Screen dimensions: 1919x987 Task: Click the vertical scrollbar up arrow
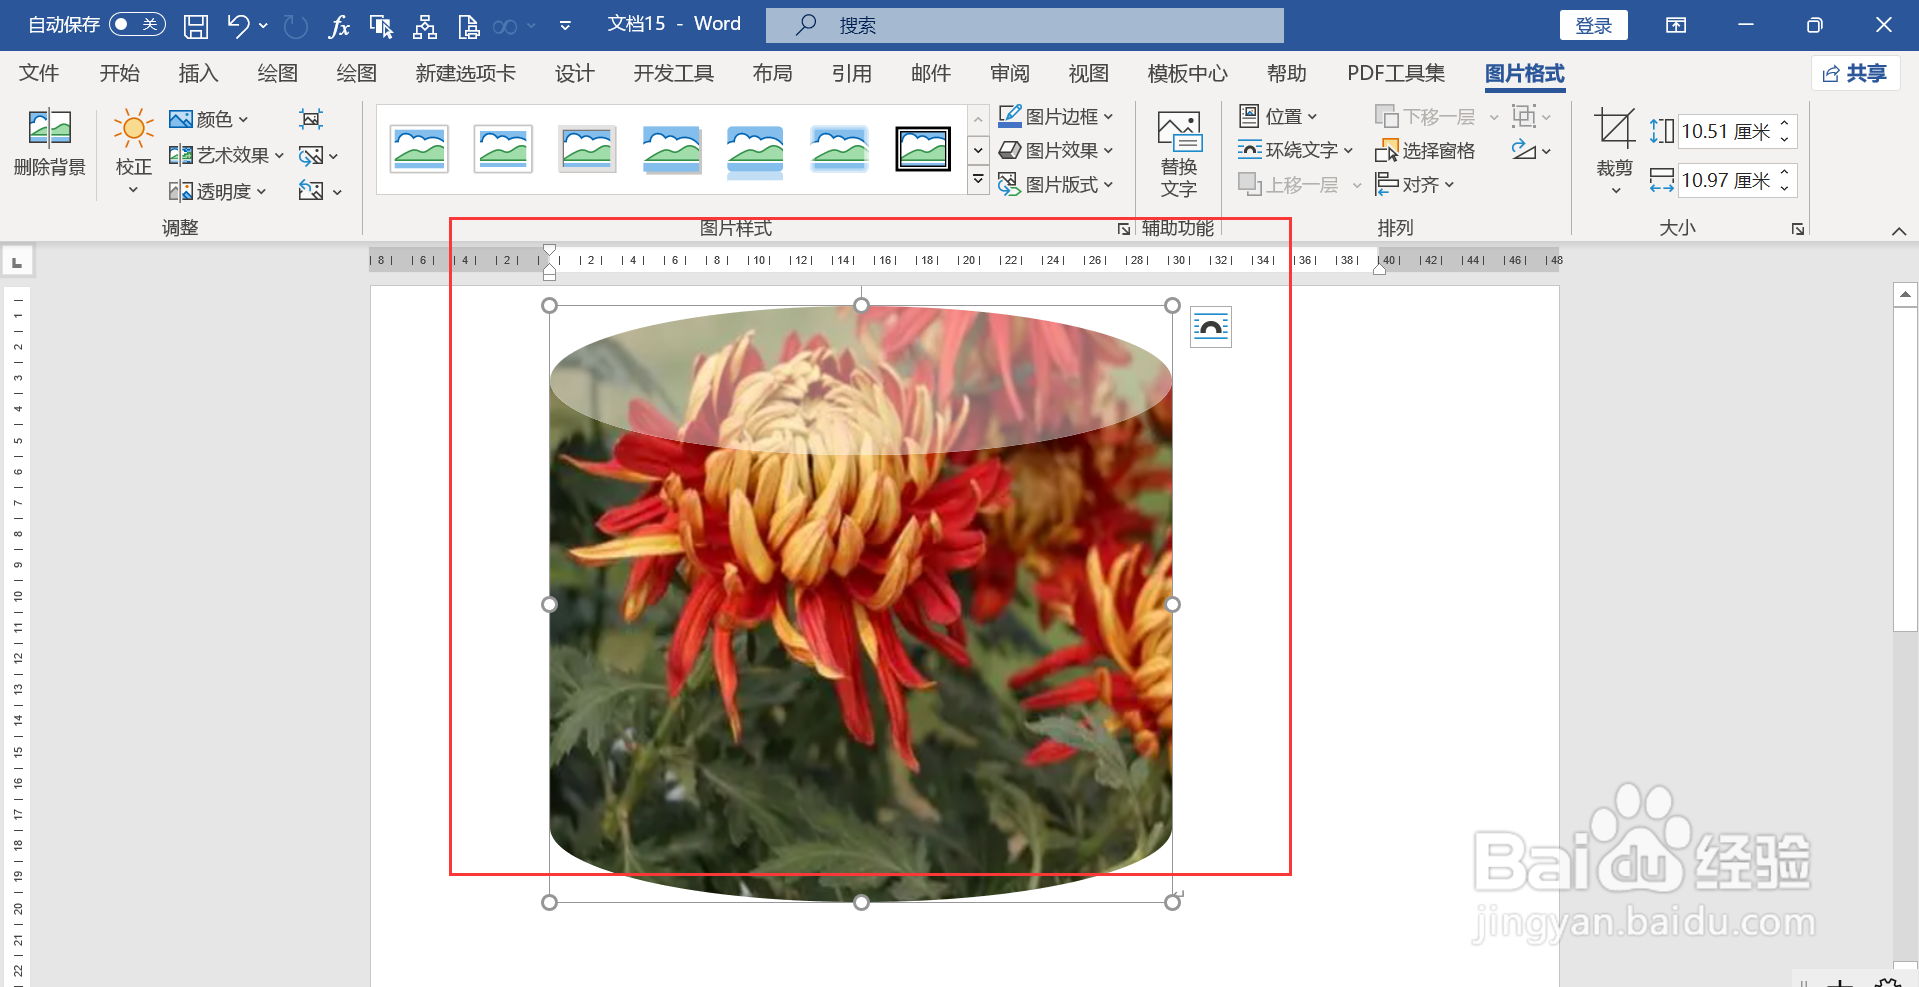pos(1905,295)
